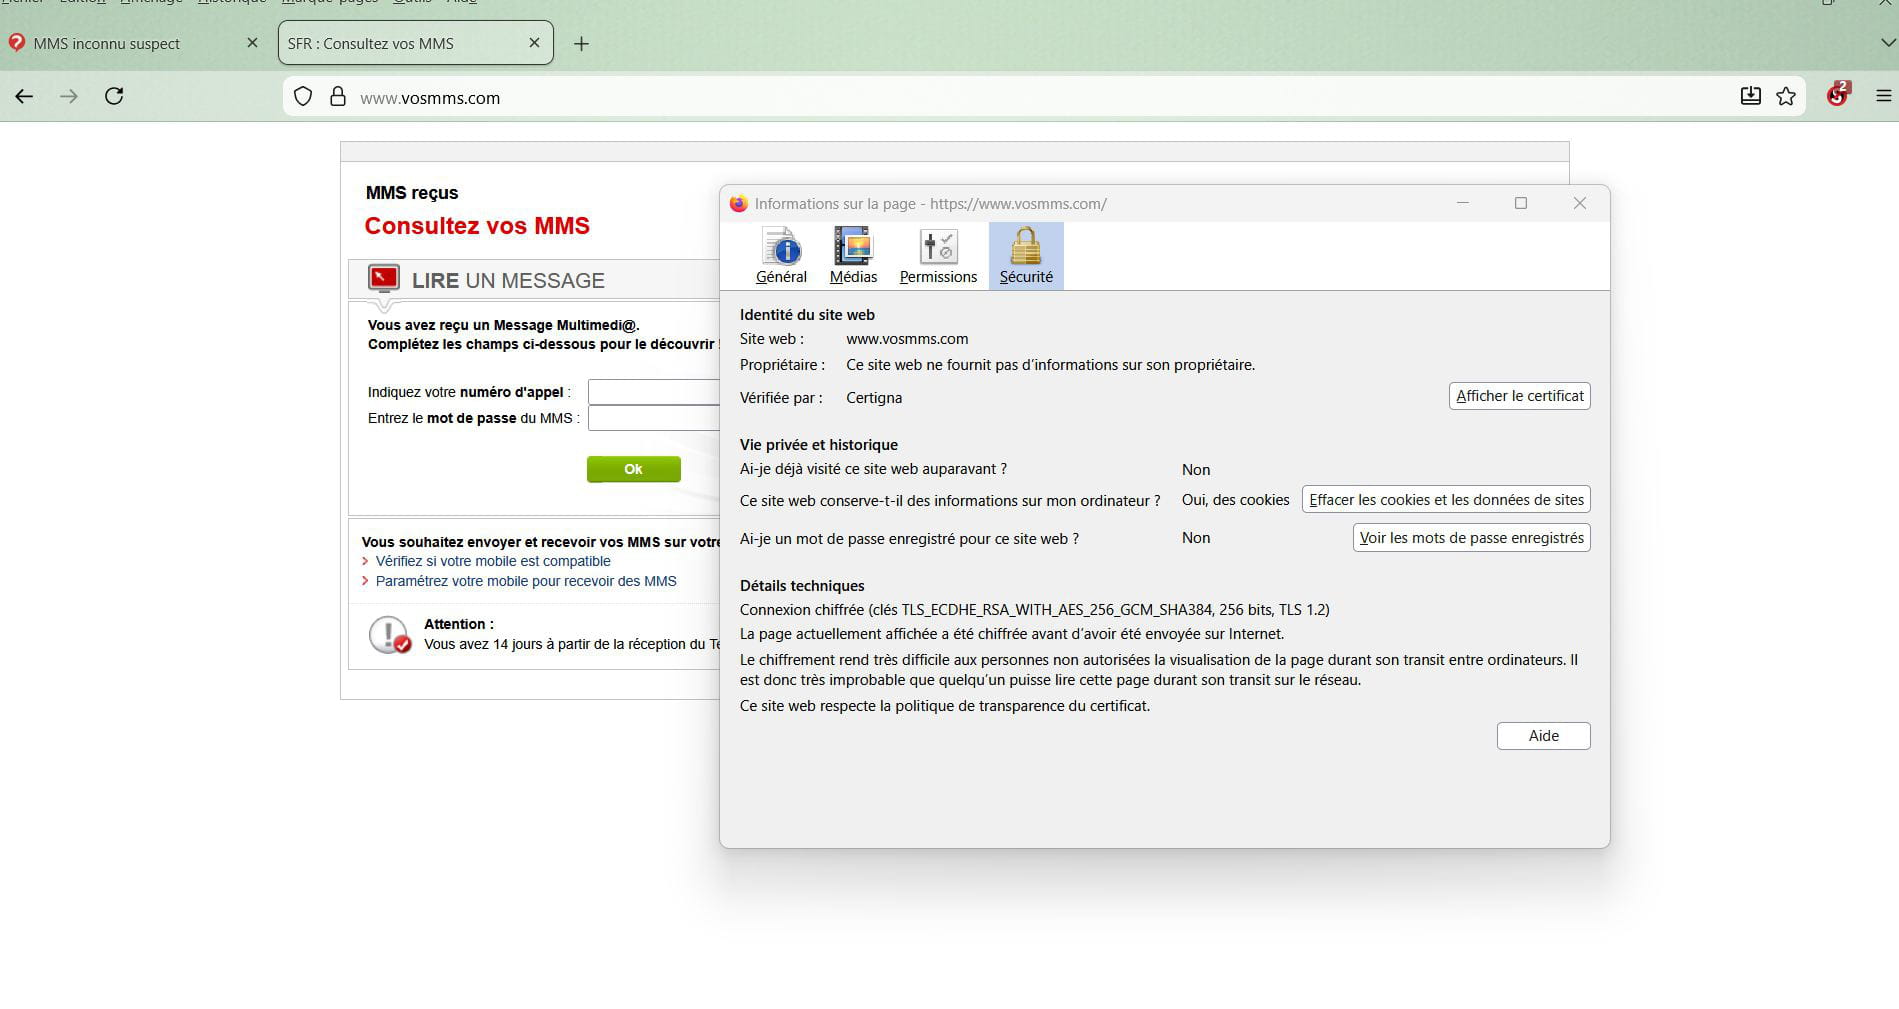Focus the 'numéro d'appel' input field

click(x=654, y=392)
